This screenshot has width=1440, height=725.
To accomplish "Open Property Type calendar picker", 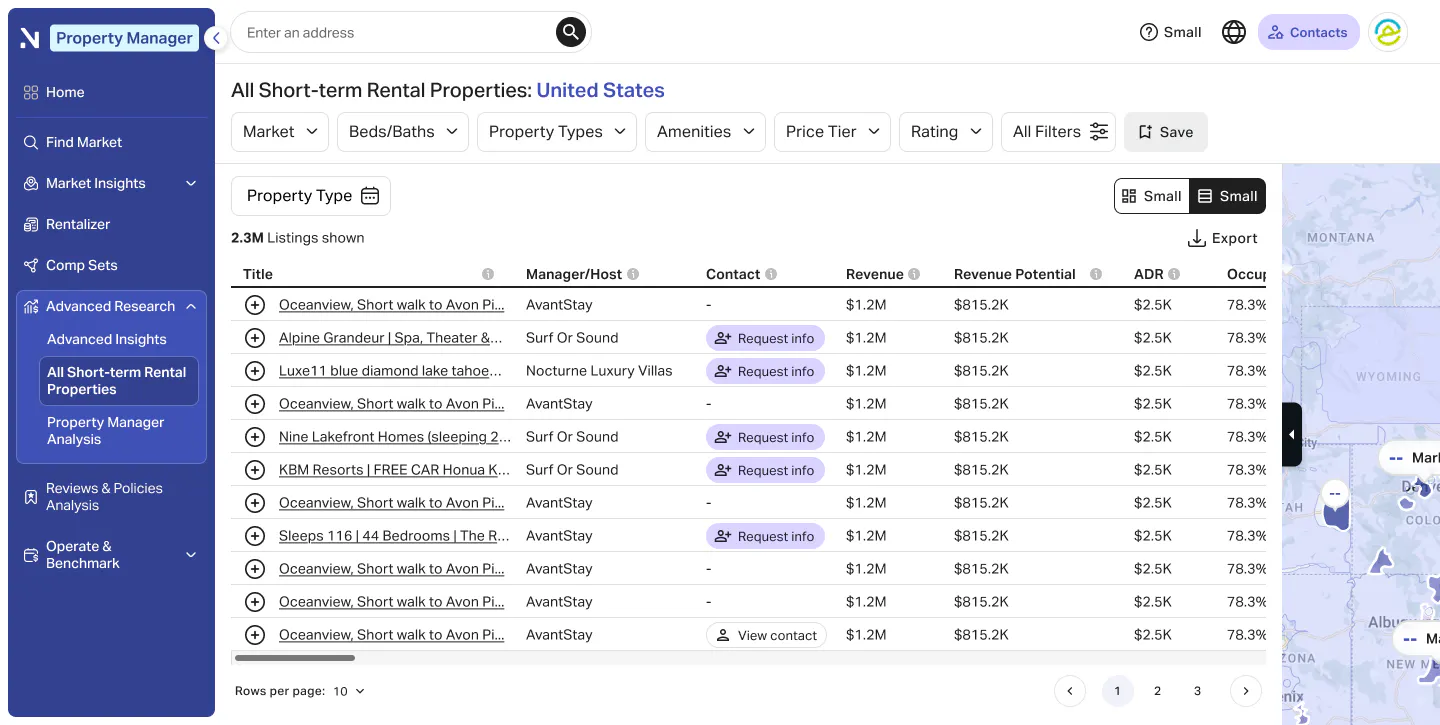I will pyautogui.click(x=311, y=196).
